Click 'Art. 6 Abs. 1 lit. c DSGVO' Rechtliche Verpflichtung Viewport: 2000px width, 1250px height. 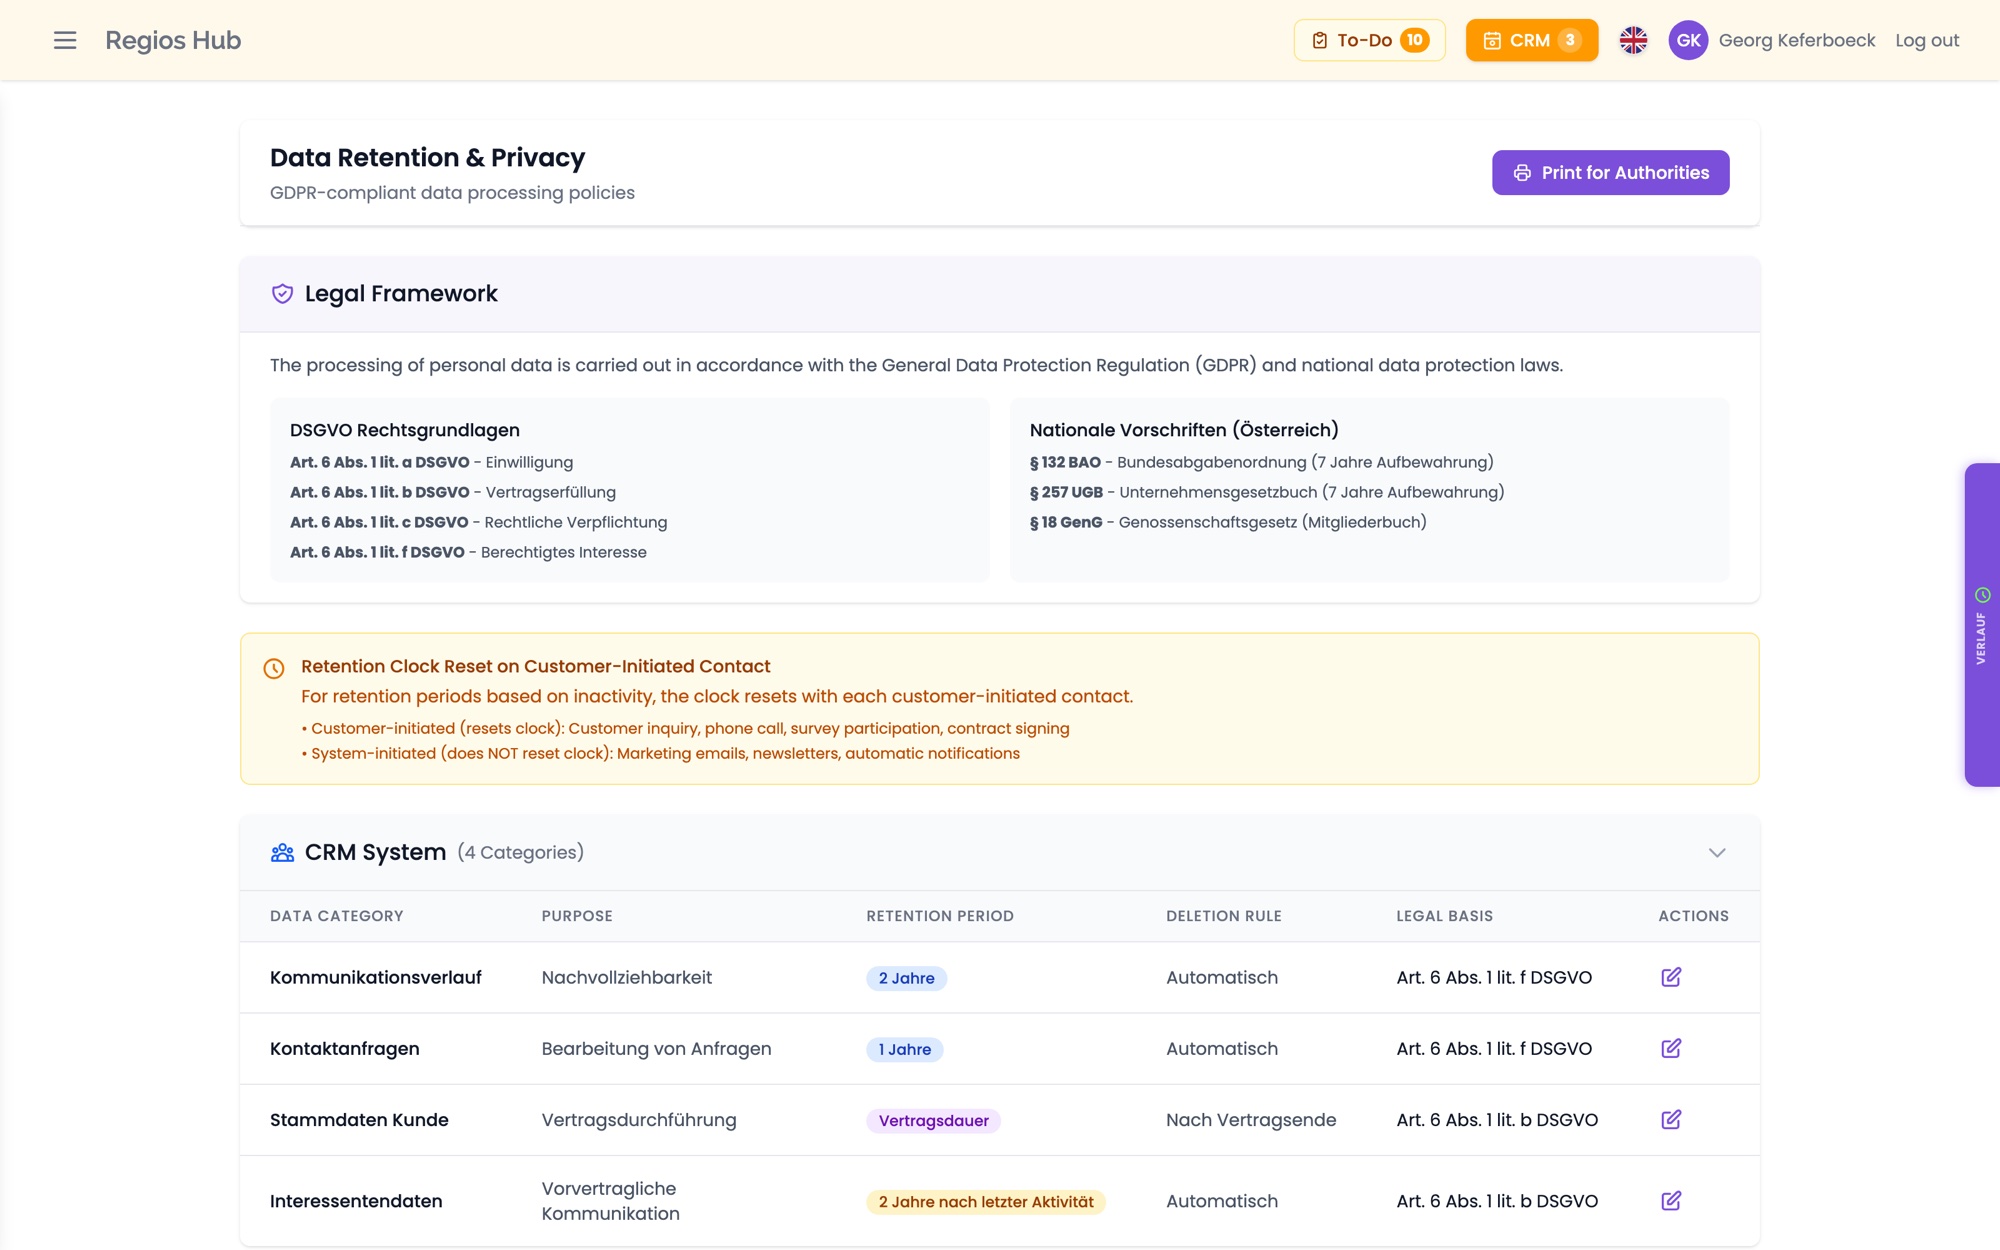[x=478, y=522]
